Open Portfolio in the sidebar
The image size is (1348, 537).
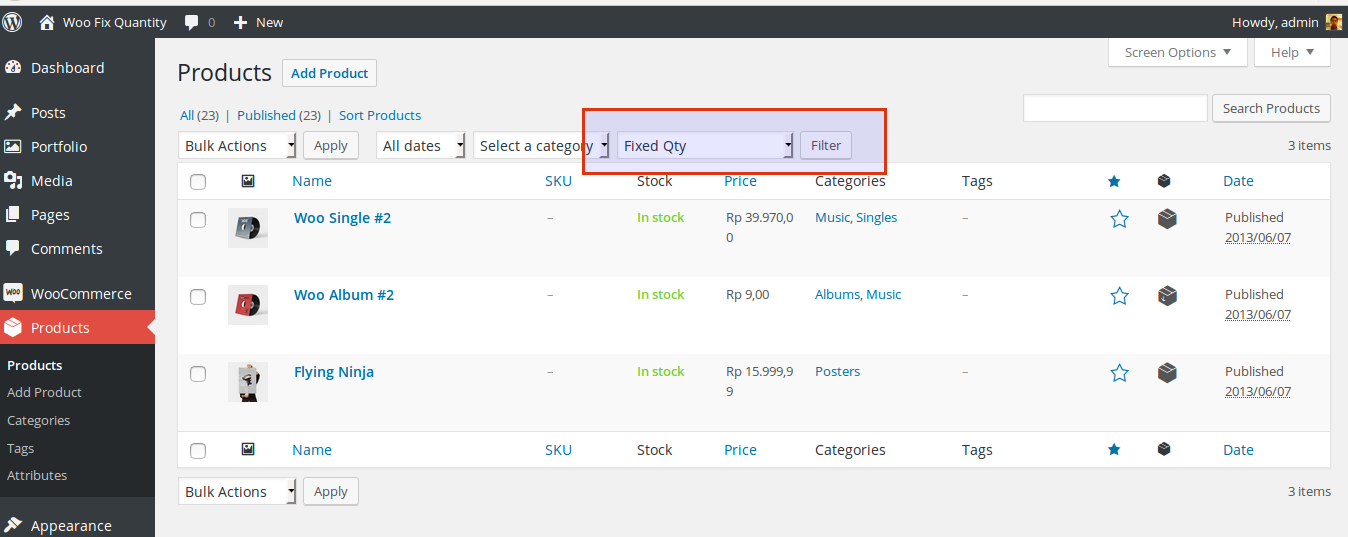(x=77, y=147)
